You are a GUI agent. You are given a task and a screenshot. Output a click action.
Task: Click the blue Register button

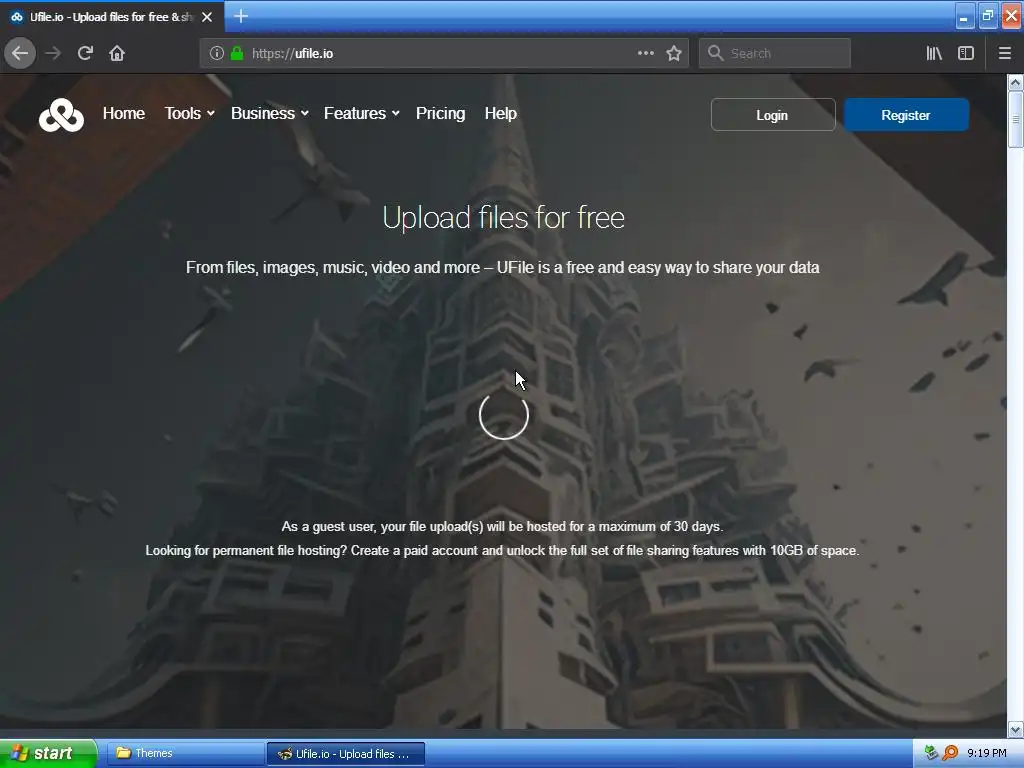pos(906,115)
